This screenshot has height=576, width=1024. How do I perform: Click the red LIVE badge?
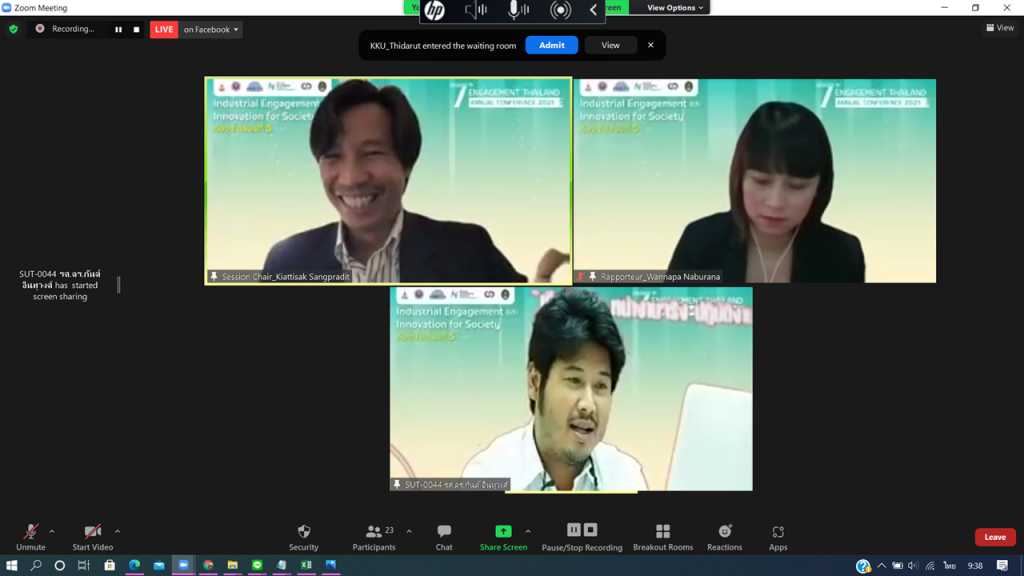164,29
